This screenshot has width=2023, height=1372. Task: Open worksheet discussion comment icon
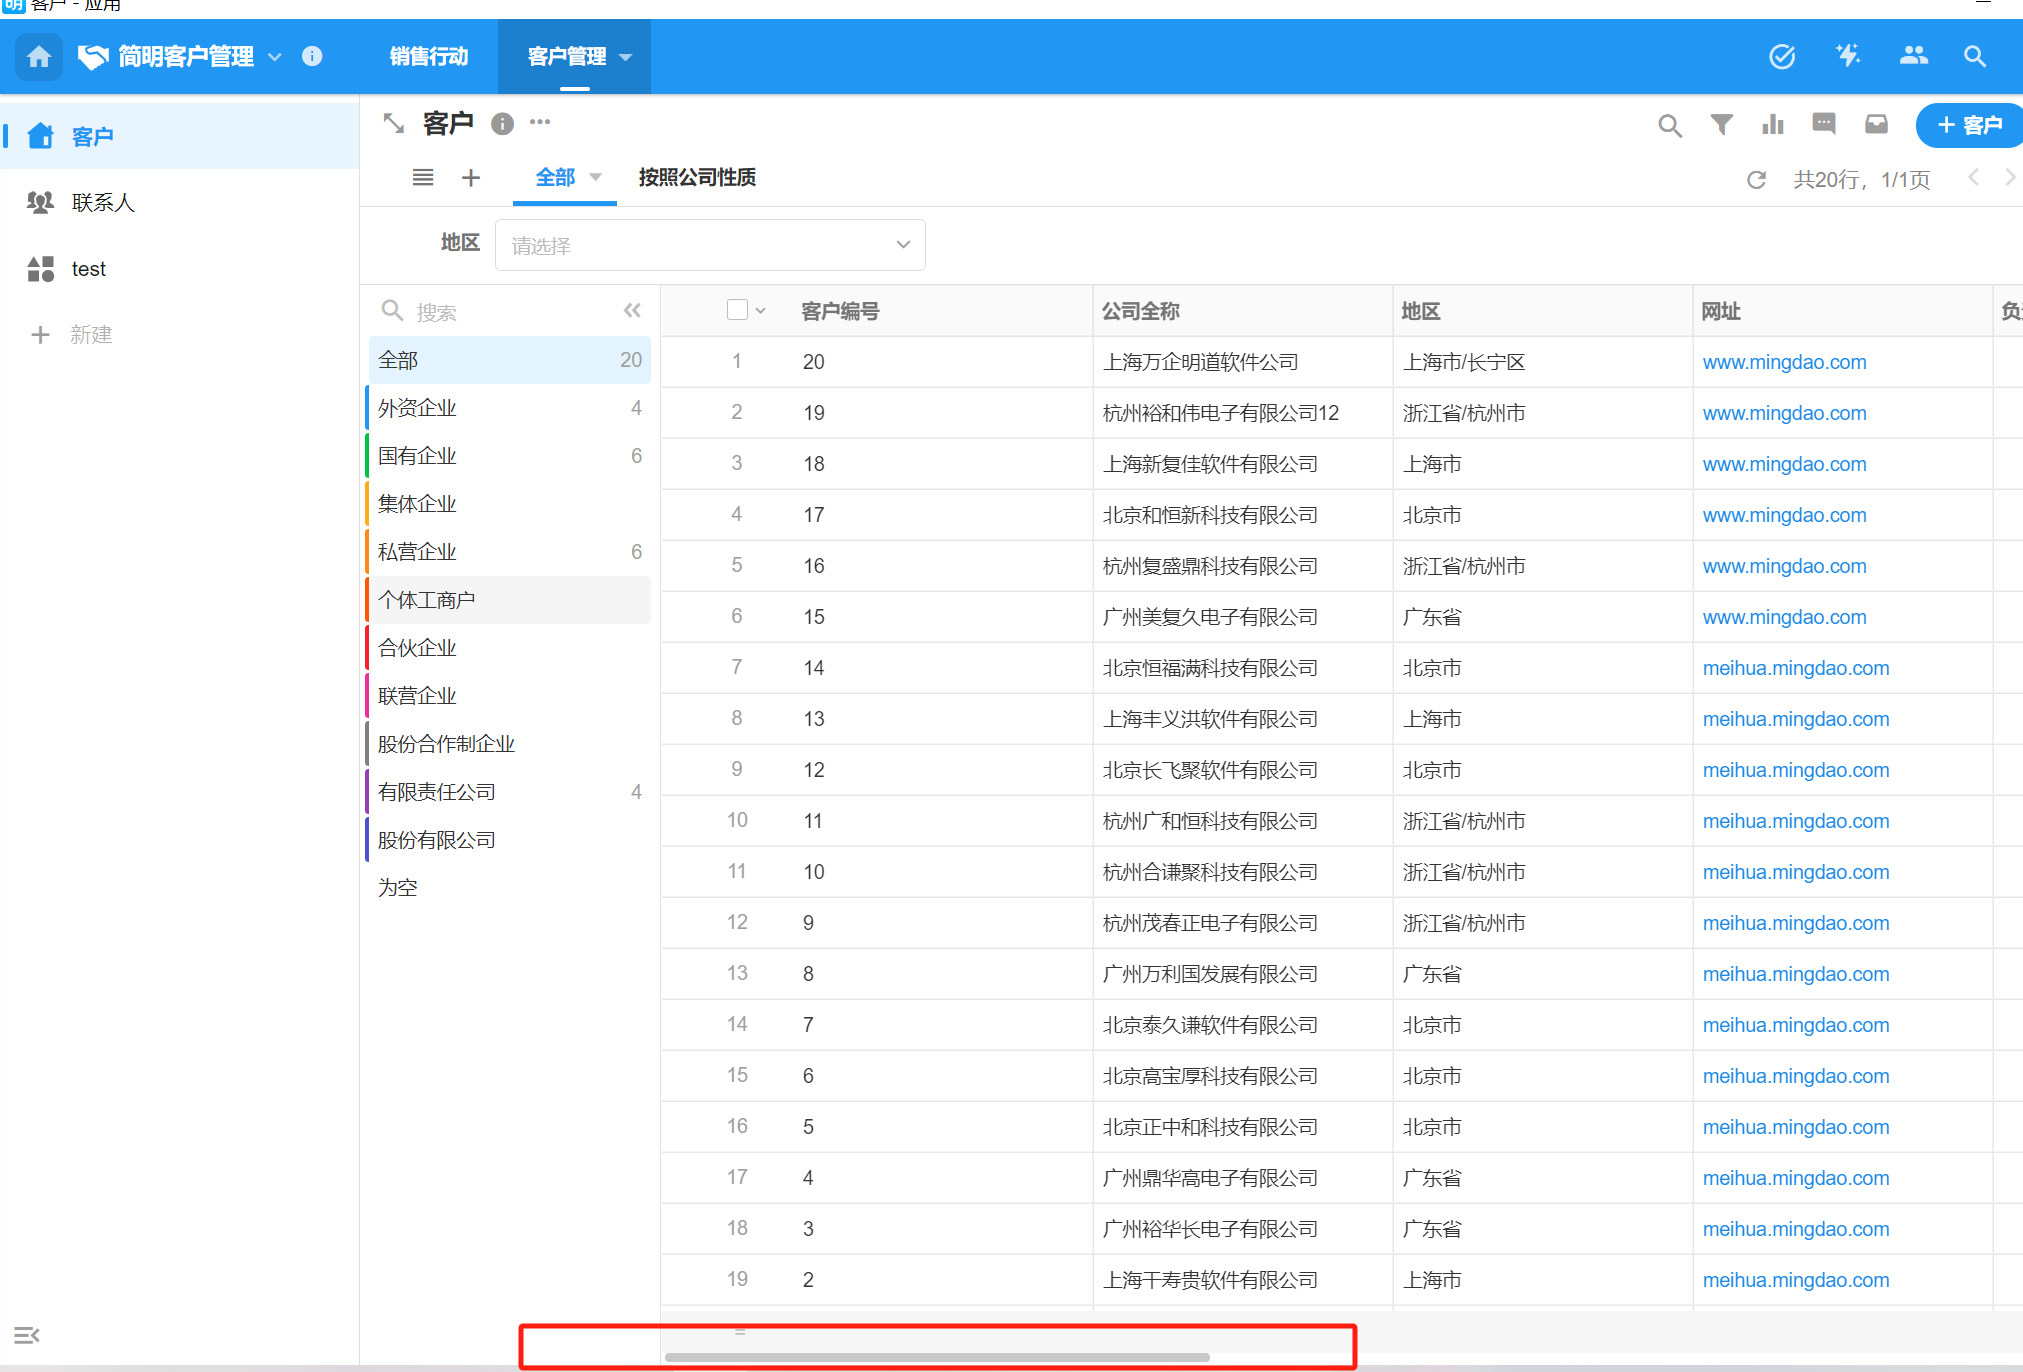pos(1824,124)
